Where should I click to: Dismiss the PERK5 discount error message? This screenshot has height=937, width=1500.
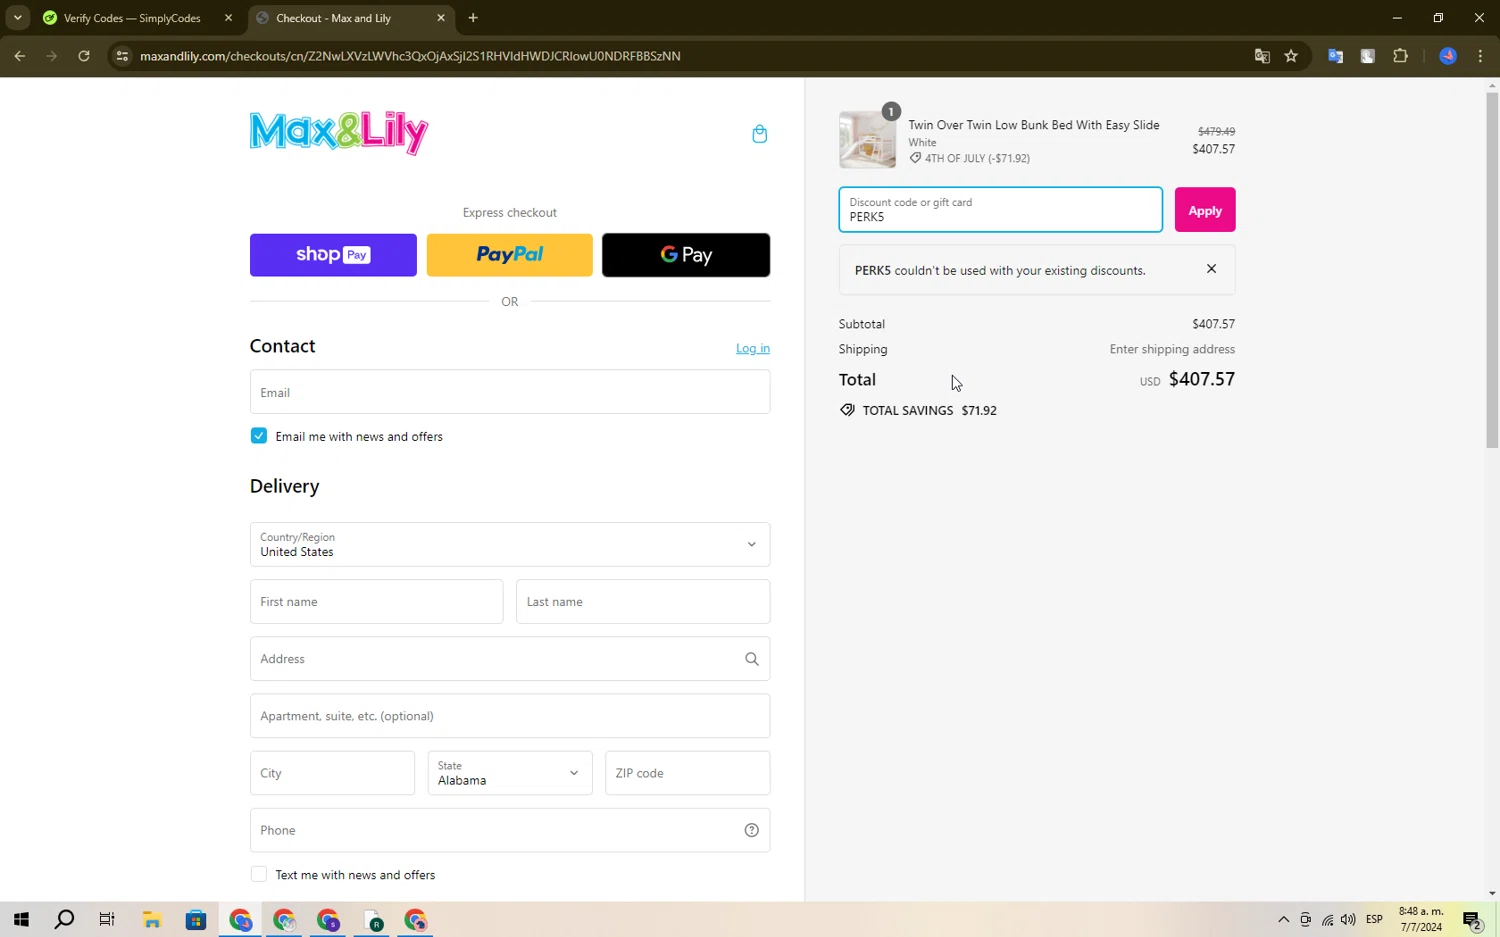click(x=1211, y=269)
